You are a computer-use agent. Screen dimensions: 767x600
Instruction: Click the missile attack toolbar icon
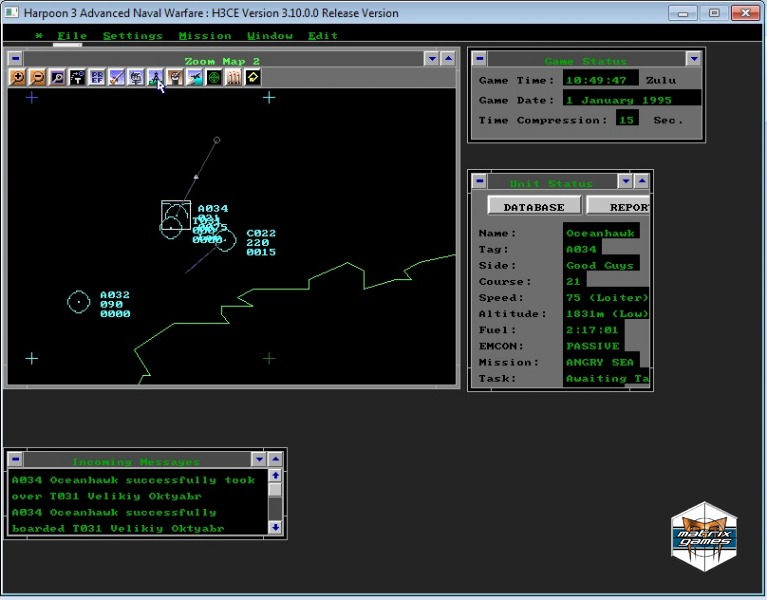point(116,77)
